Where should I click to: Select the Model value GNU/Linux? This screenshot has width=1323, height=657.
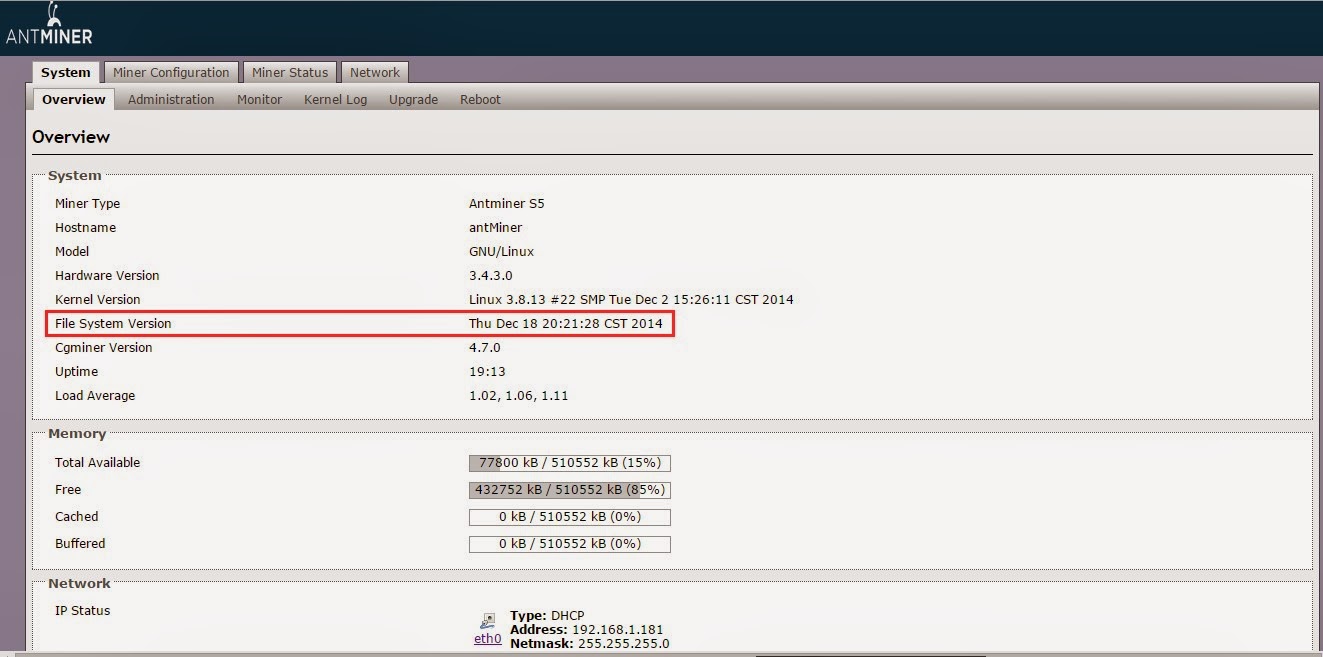tap(502, 251)
